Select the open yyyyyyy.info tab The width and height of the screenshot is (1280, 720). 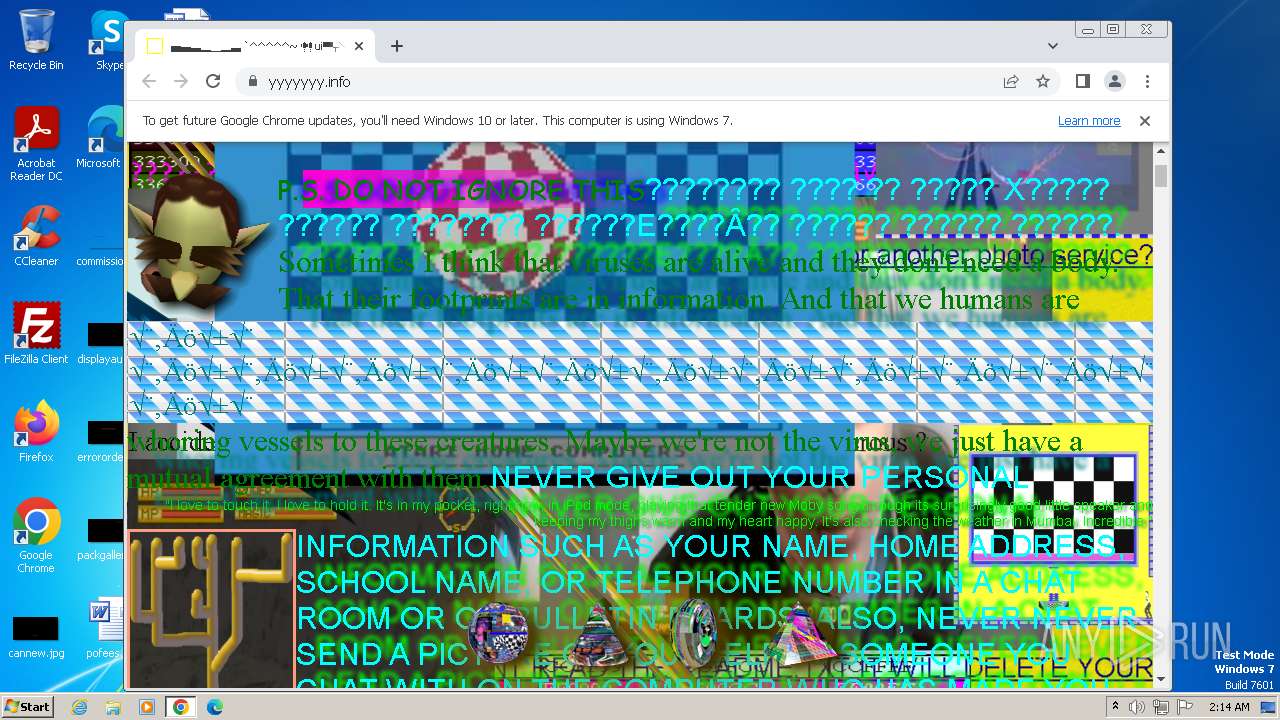(255, 46)
